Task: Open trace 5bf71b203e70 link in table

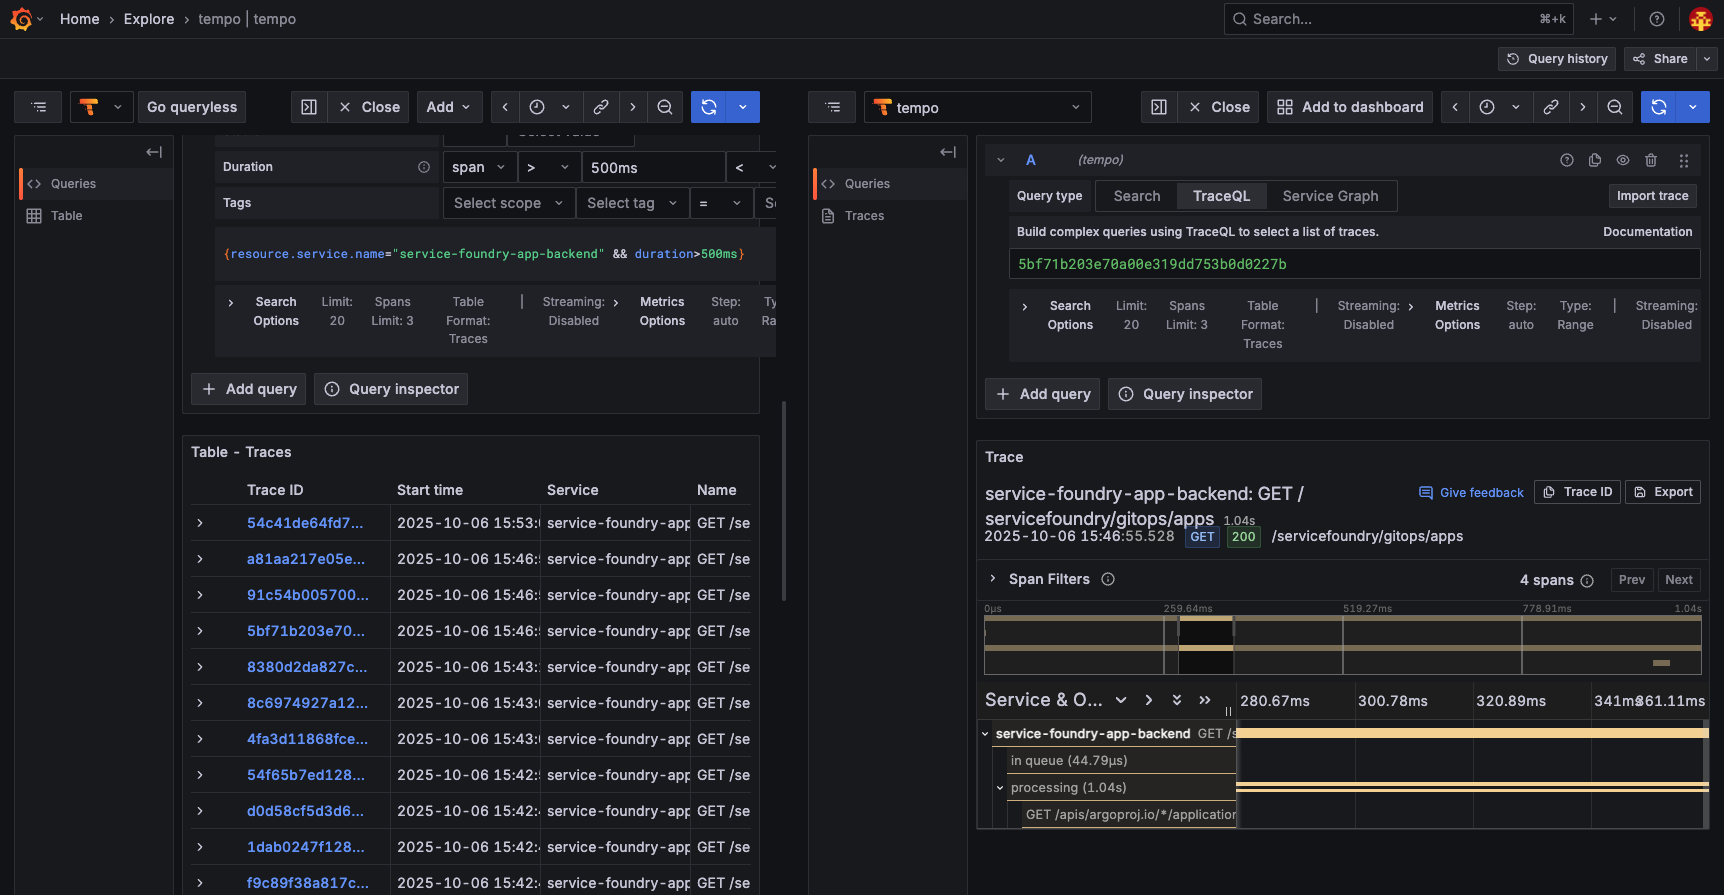Action: (x=306, y=631)
